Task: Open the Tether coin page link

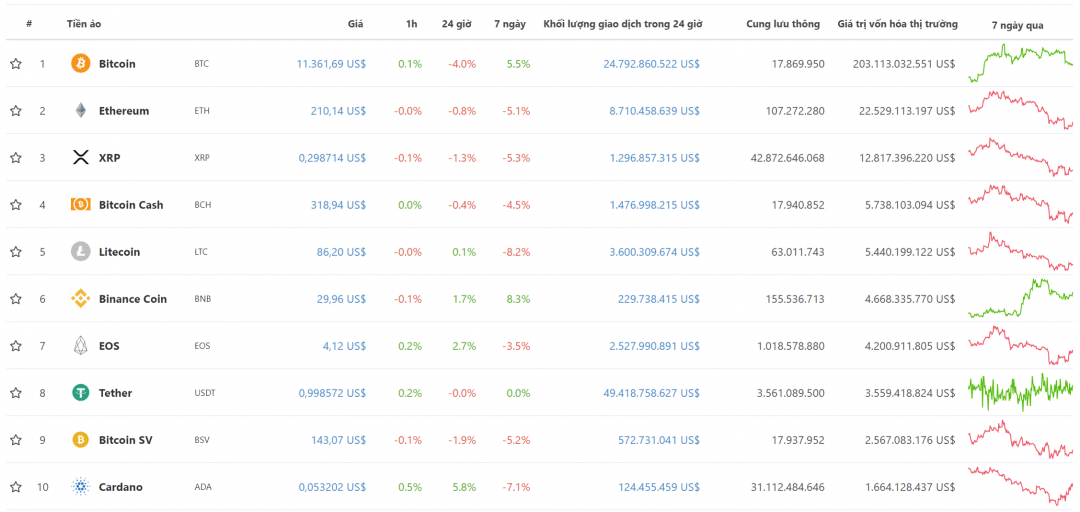Action: coord(115,393)
